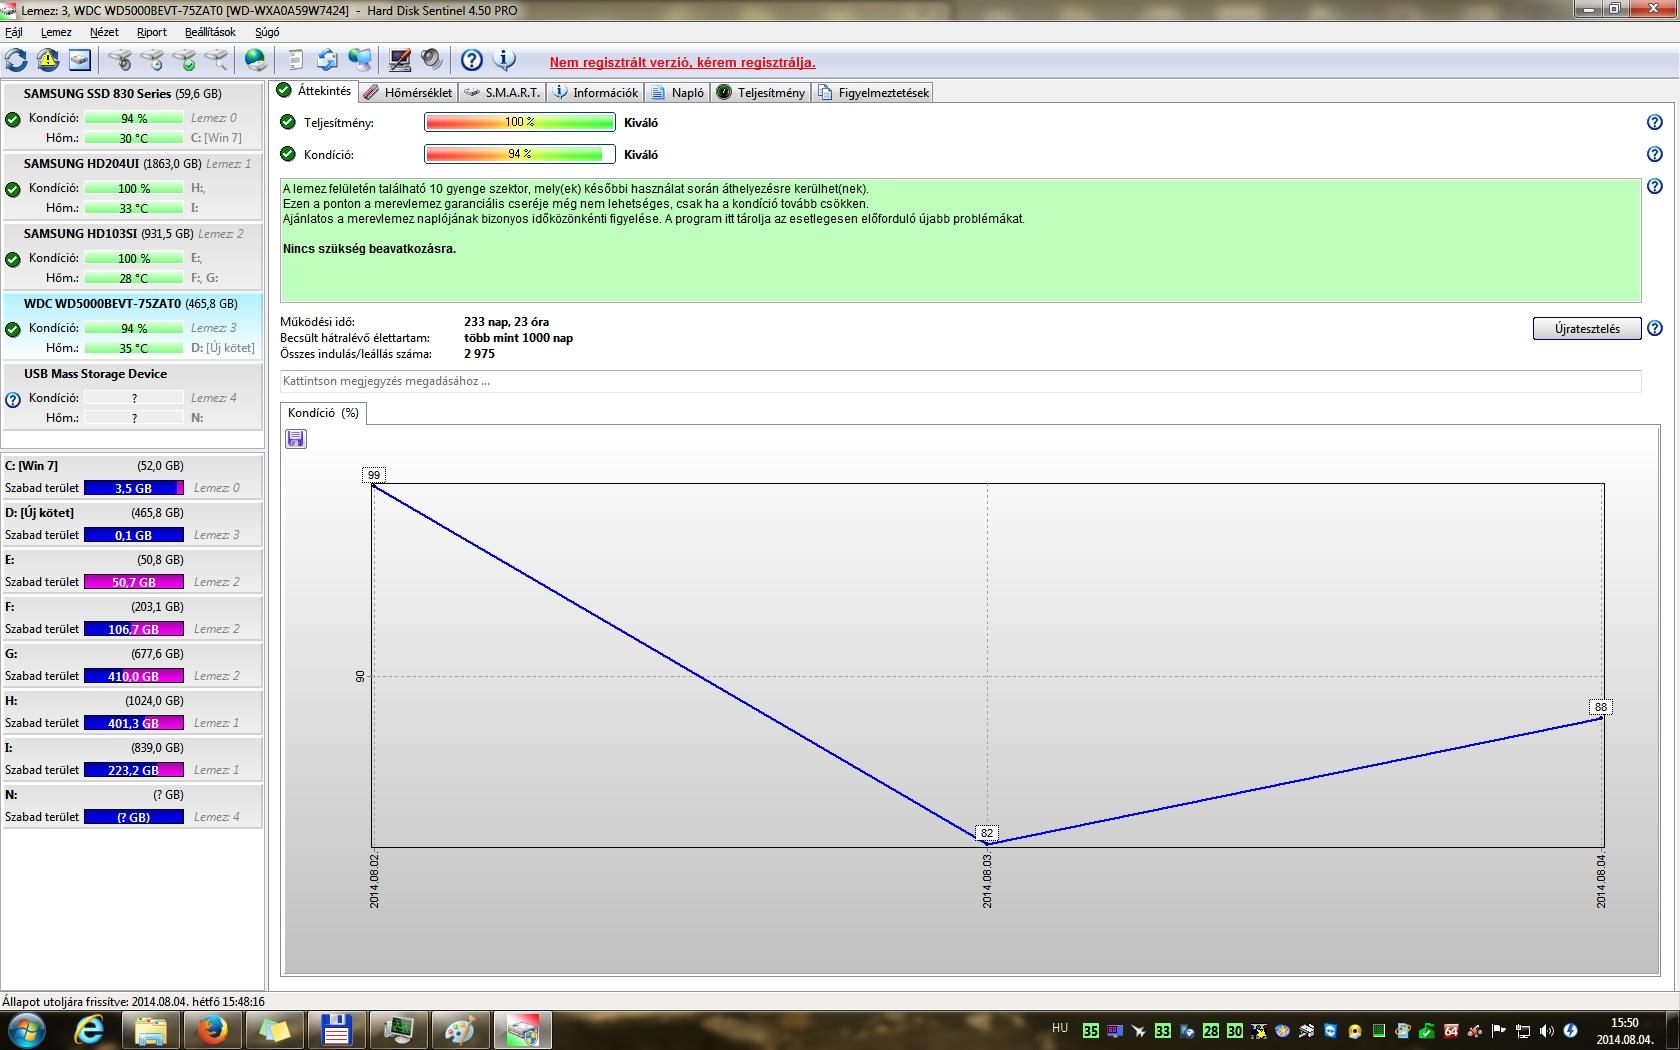Viewport: 1680px width, 1050px height.
Task: Click the blue arrows toolbar icon
Action: point(328,60)
